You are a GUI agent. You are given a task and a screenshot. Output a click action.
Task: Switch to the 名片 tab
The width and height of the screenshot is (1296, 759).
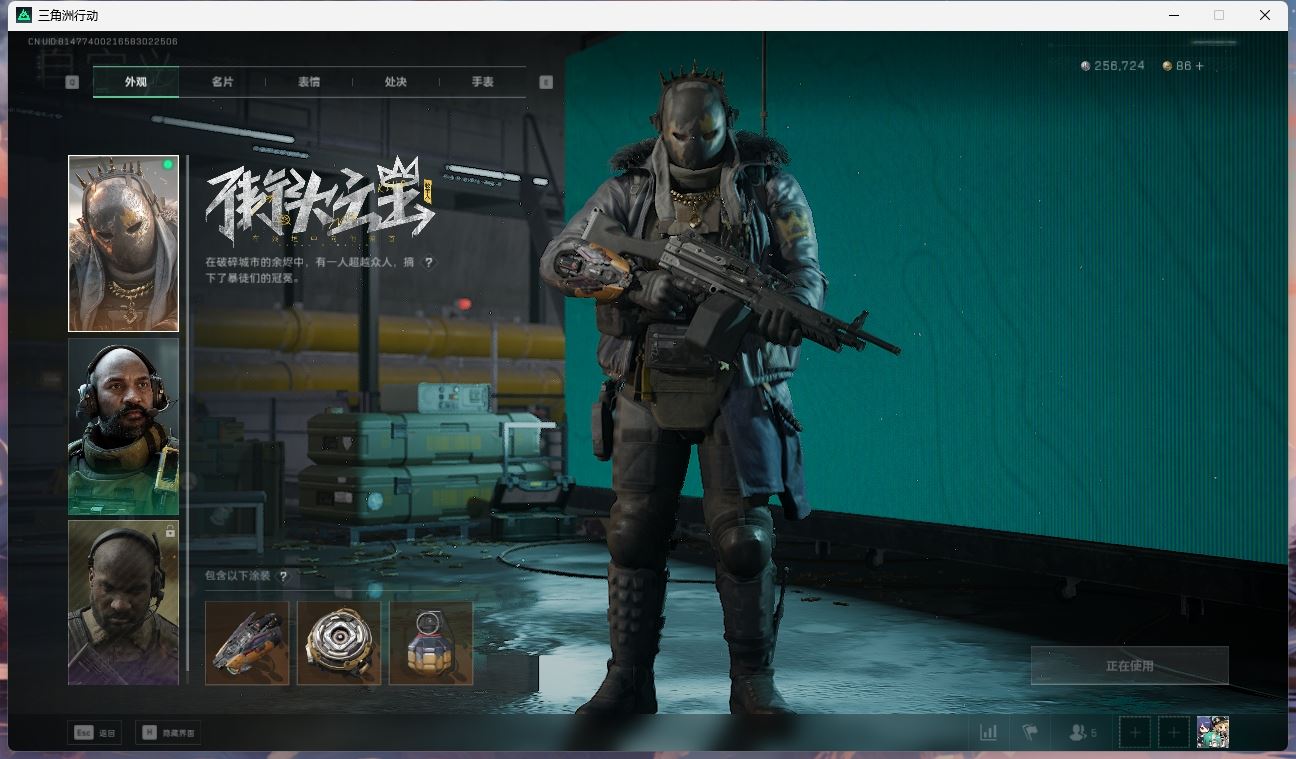222,82
